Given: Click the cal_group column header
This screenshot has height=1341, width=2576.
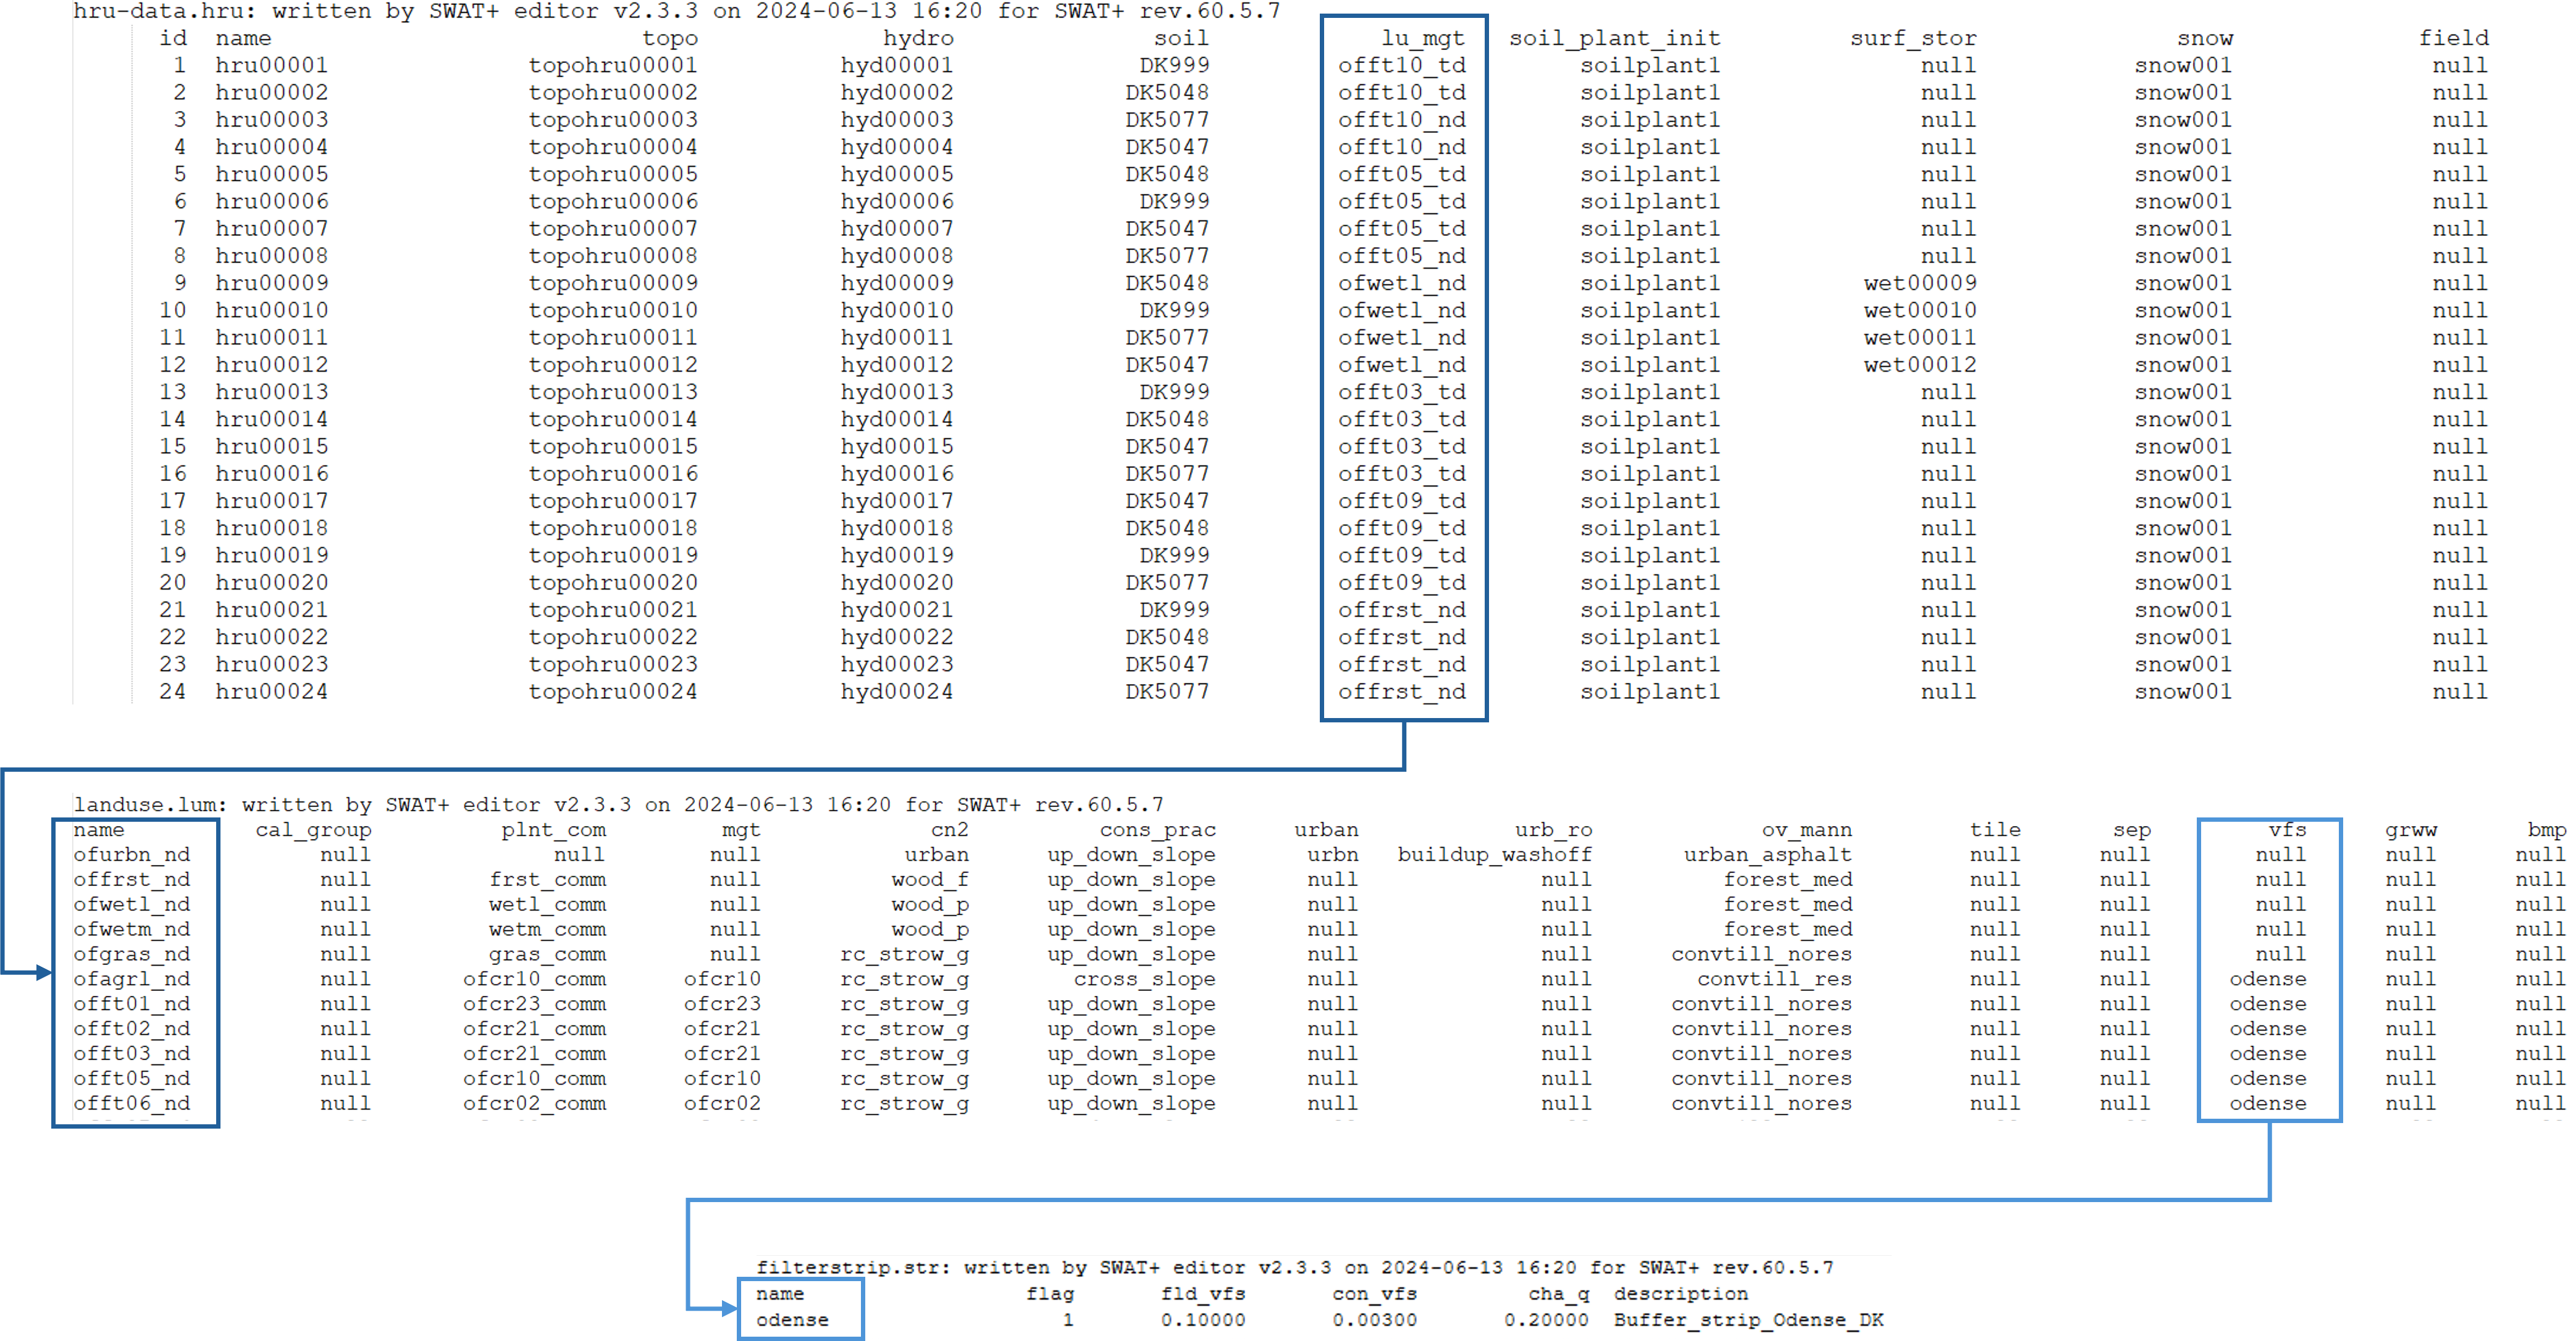Looking at the screenshot, I should pyautogui.click(x=313, y=830).
